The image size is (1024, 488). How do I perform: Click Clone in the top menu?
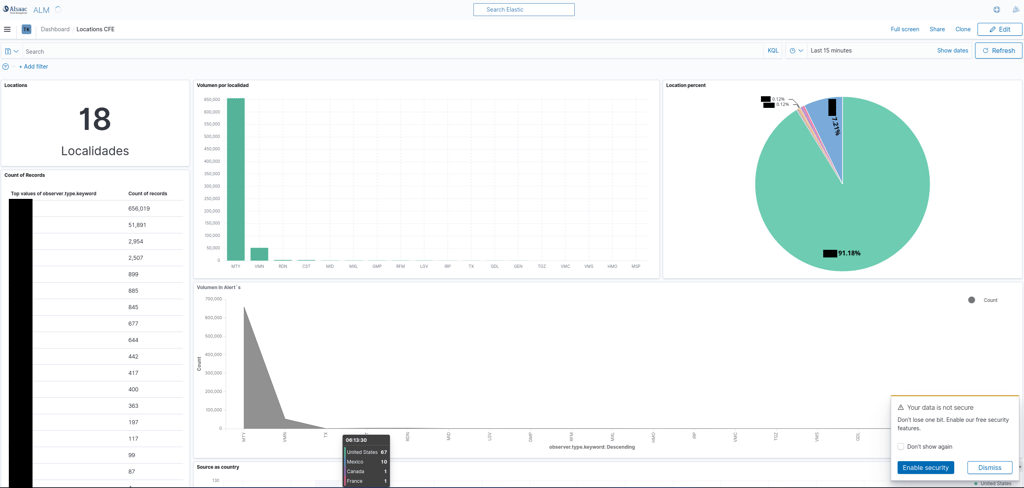pyautogui.click(x=963, y=29)
